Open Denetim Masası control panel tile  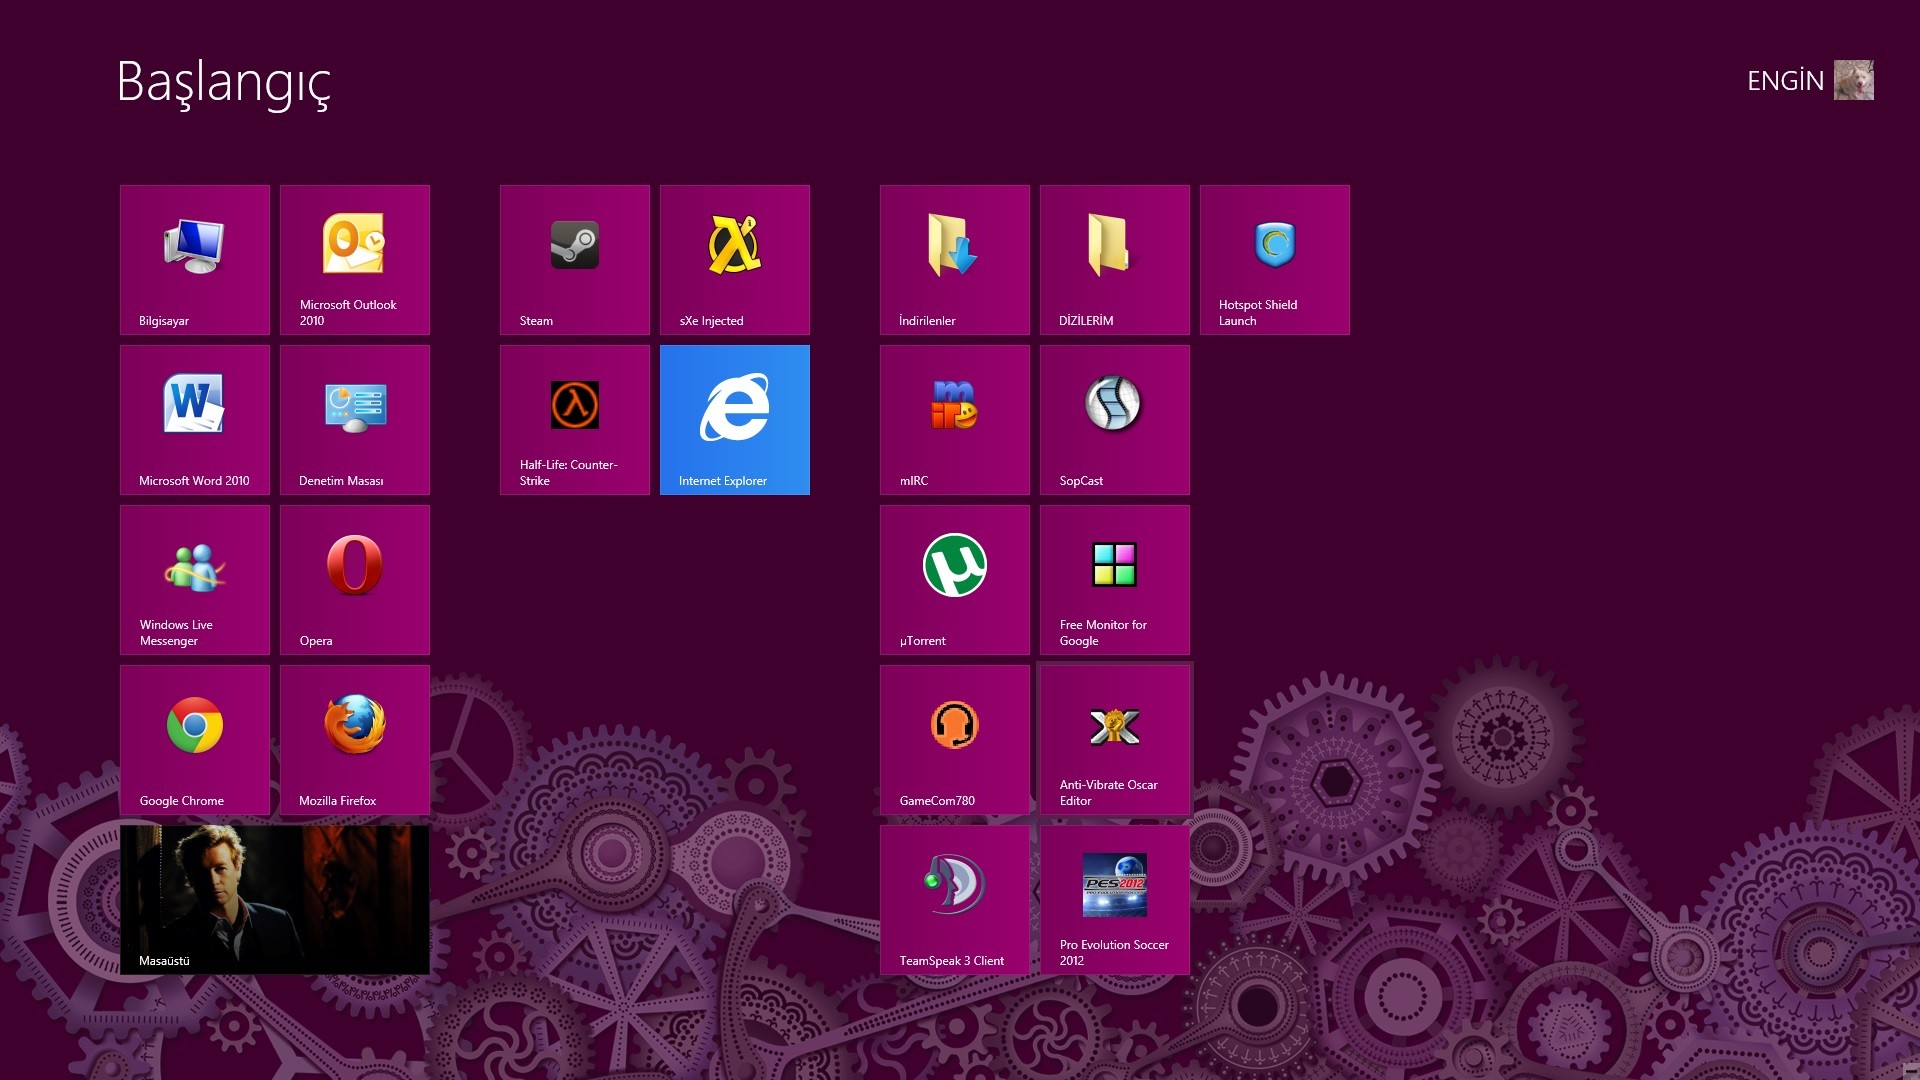pyautogui.click(x=355, y=420)
